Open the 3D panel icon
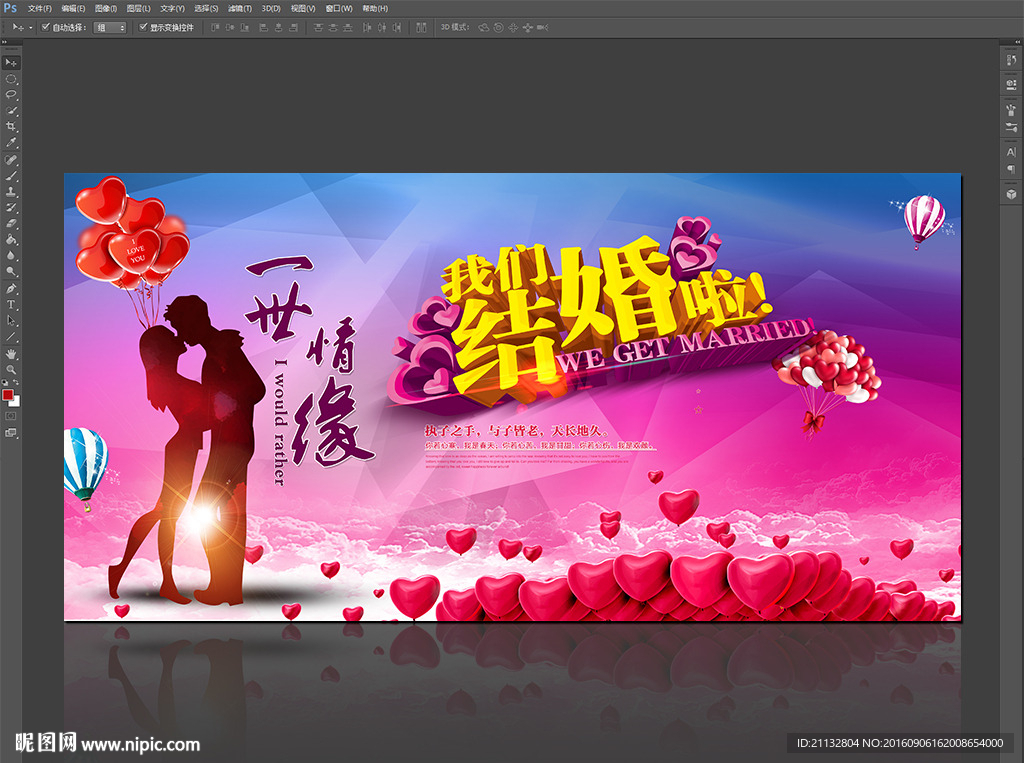The width and height of the screenshot is (1024, 763). coord(1011,194)
